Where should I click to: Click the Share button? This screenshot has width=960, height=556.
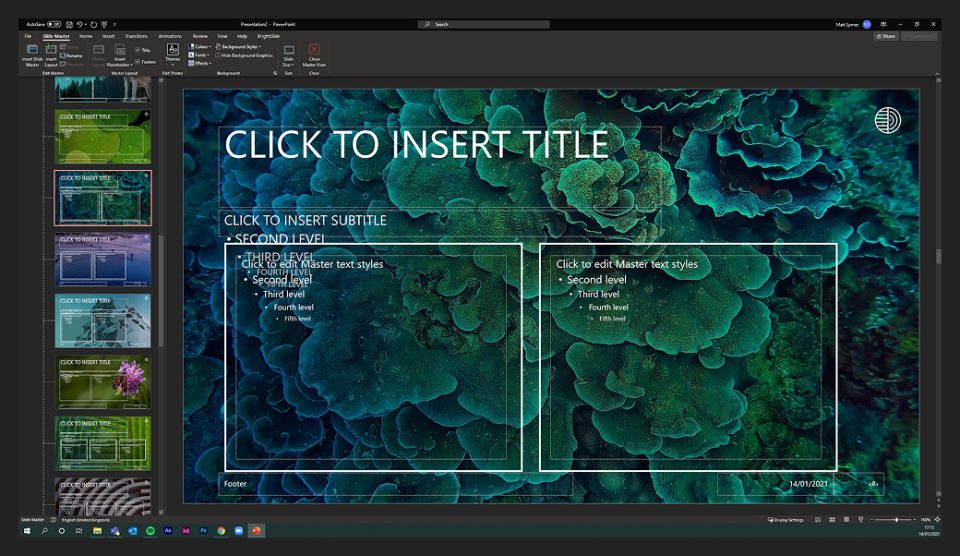point(884,36)
